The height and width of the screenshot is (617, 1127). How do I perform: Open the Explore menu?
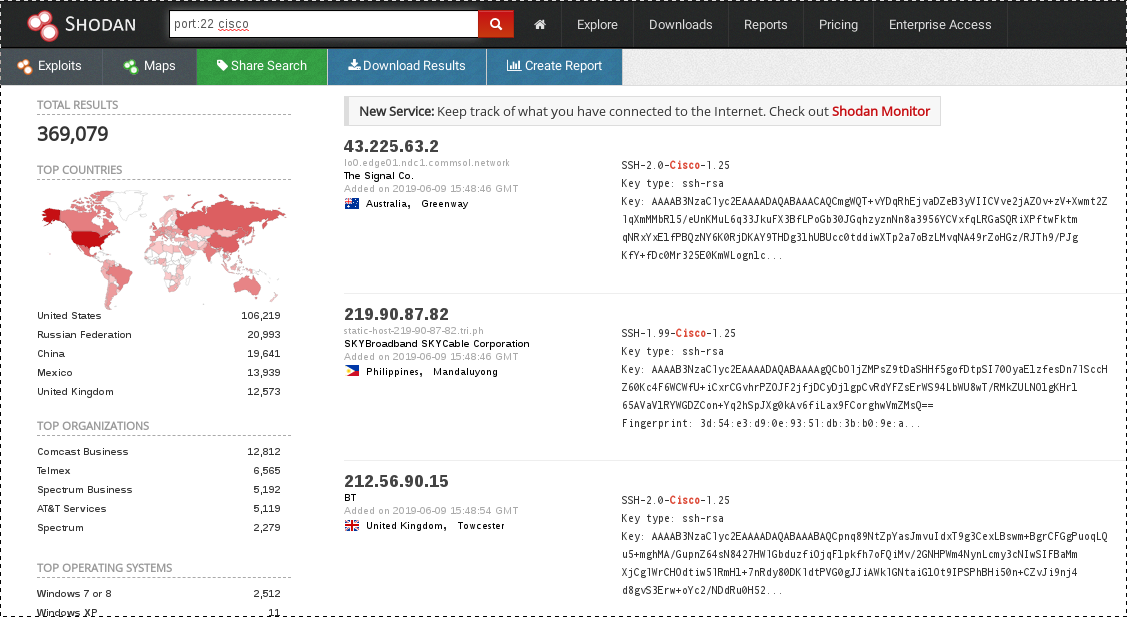(597, 24)
